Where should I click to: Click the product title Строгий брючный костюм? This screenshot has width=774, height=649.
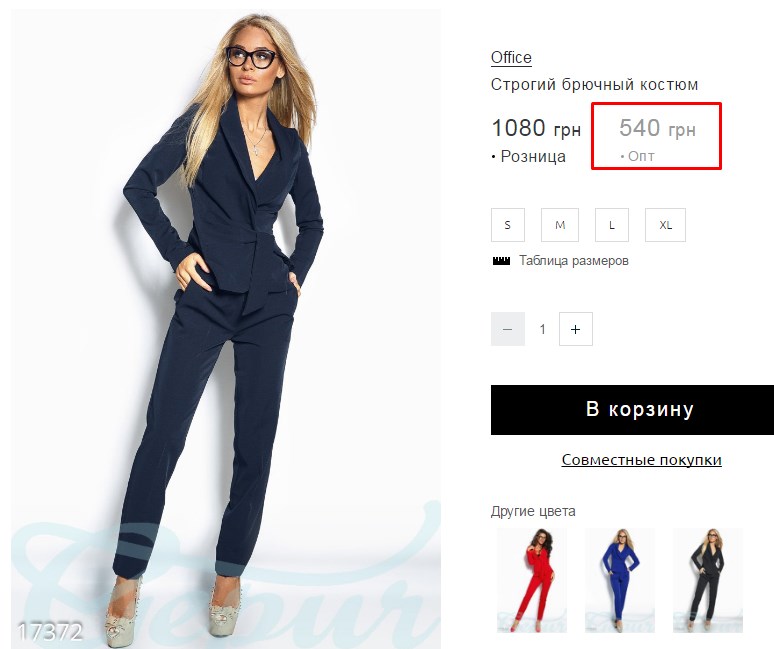594,85
